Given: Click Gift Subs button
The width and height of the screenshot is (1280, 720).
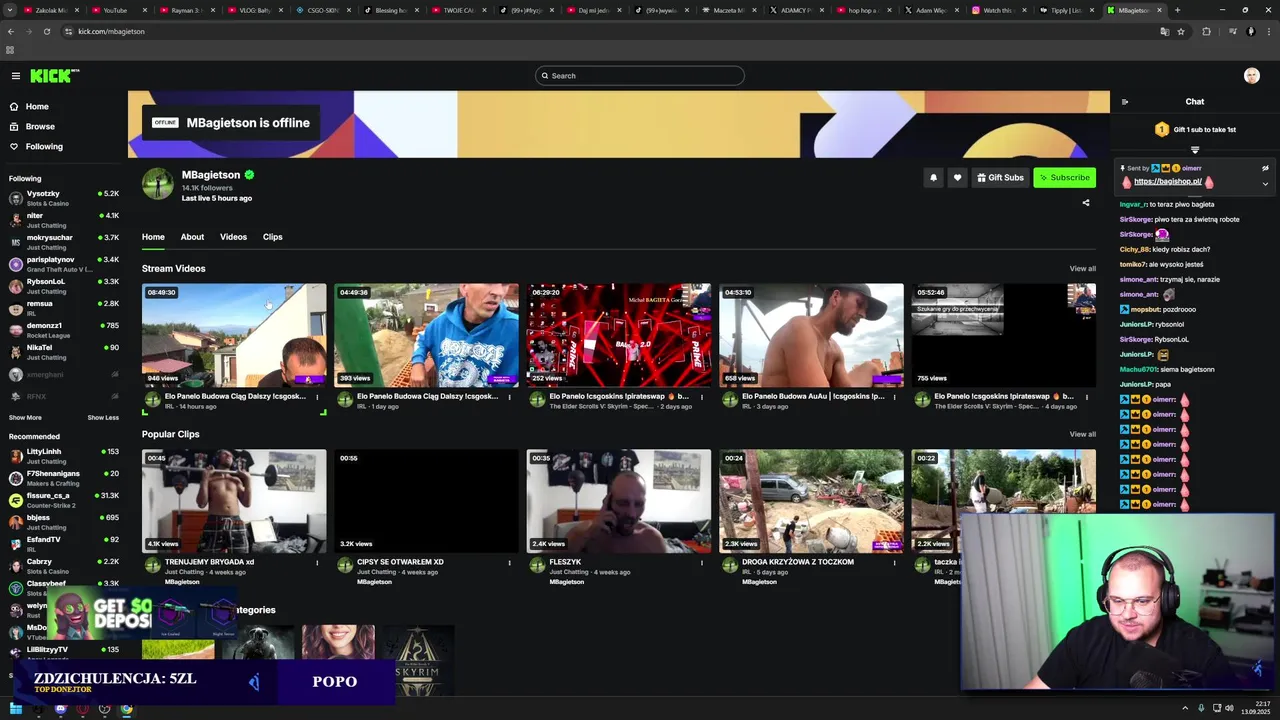Looking at the screenshot, I should pos(1000,178).
